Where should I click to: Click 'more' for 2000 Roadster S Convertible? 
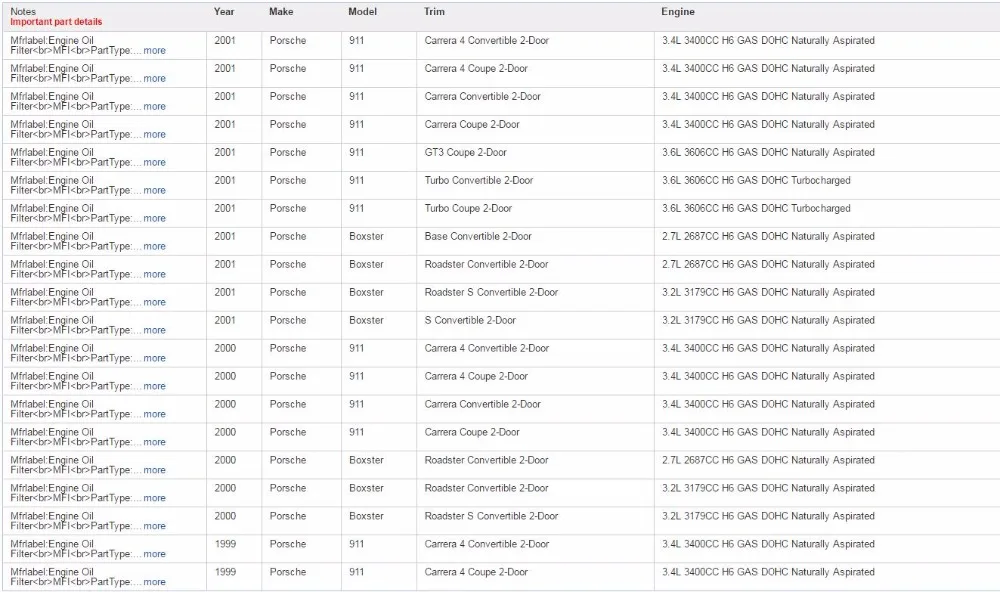point(154,526)
